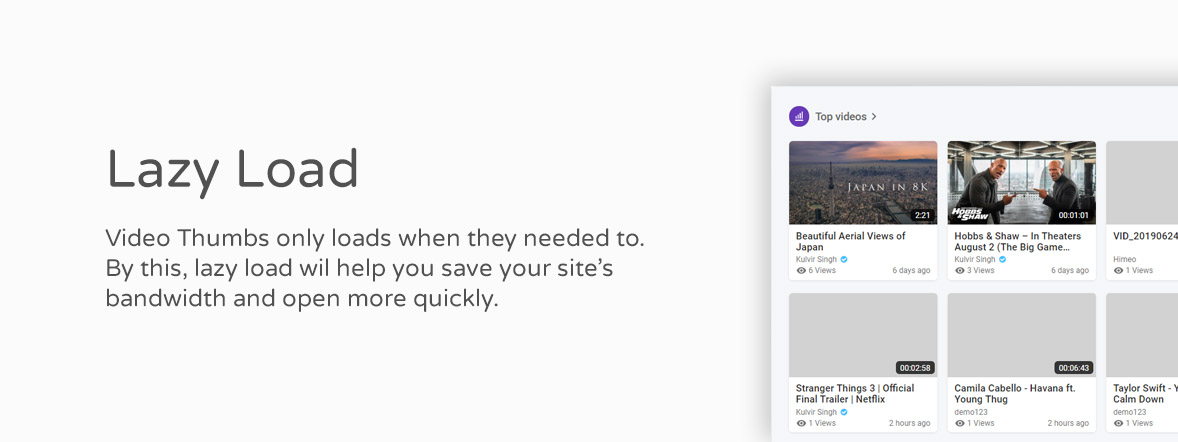This screenshot has width=1178, height=442.
Task: Open the Japan in 8K video thumbnail
Action: (863, 183)
